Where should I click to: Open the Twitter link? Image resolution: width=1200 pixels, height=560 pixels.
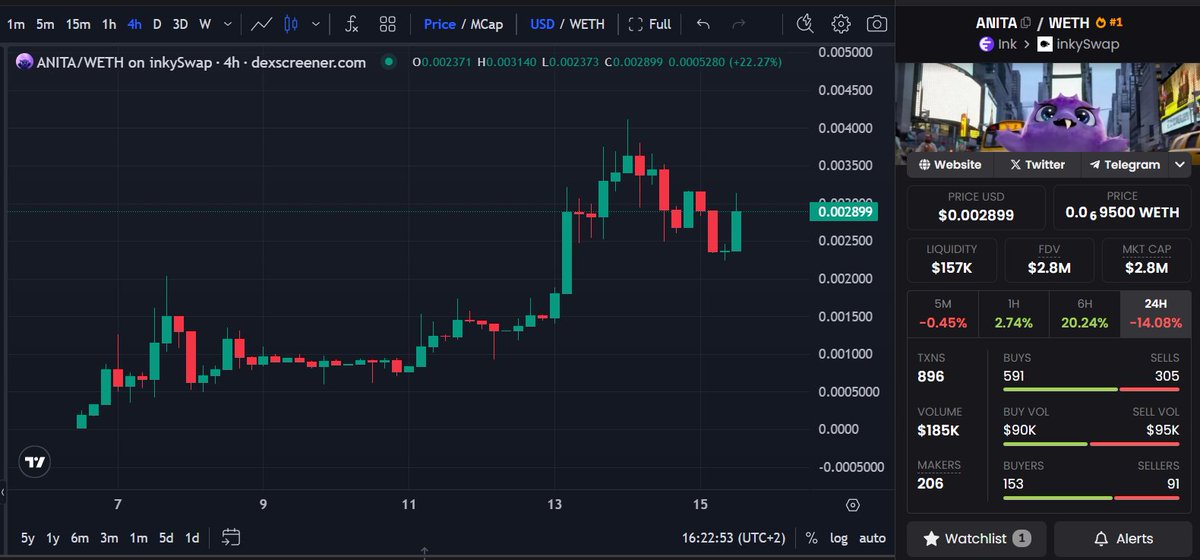[x=1037, y=164]
